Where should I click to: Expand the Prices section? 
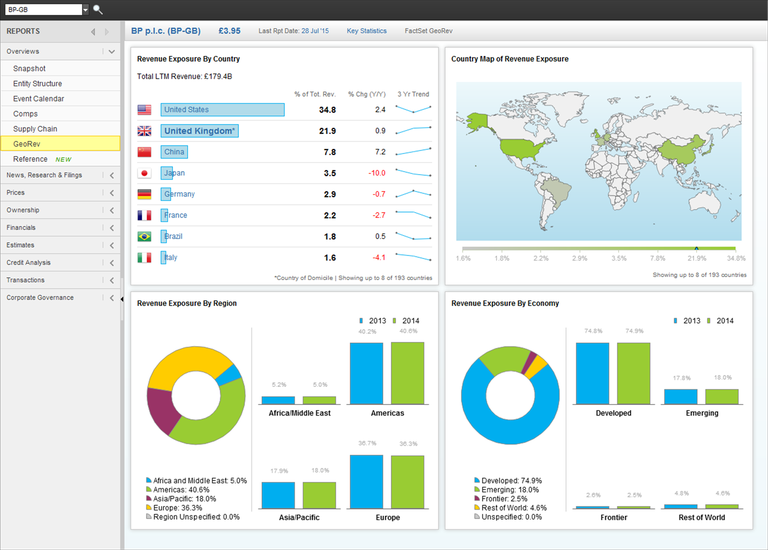pos(112,193)
